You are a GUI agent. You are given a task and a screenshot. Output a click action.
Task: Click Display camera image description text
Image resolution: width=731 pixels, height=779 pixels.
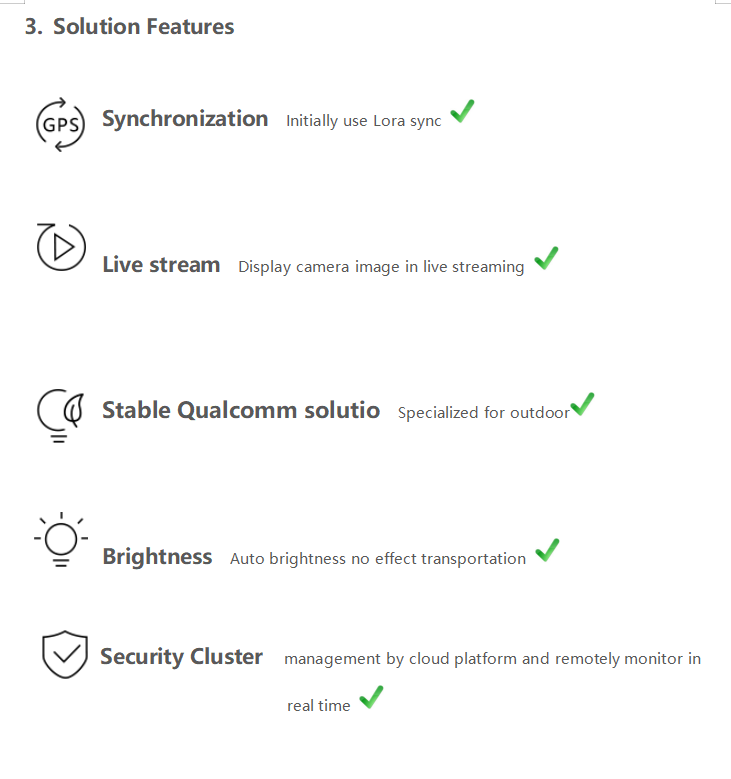coord(381,267)
